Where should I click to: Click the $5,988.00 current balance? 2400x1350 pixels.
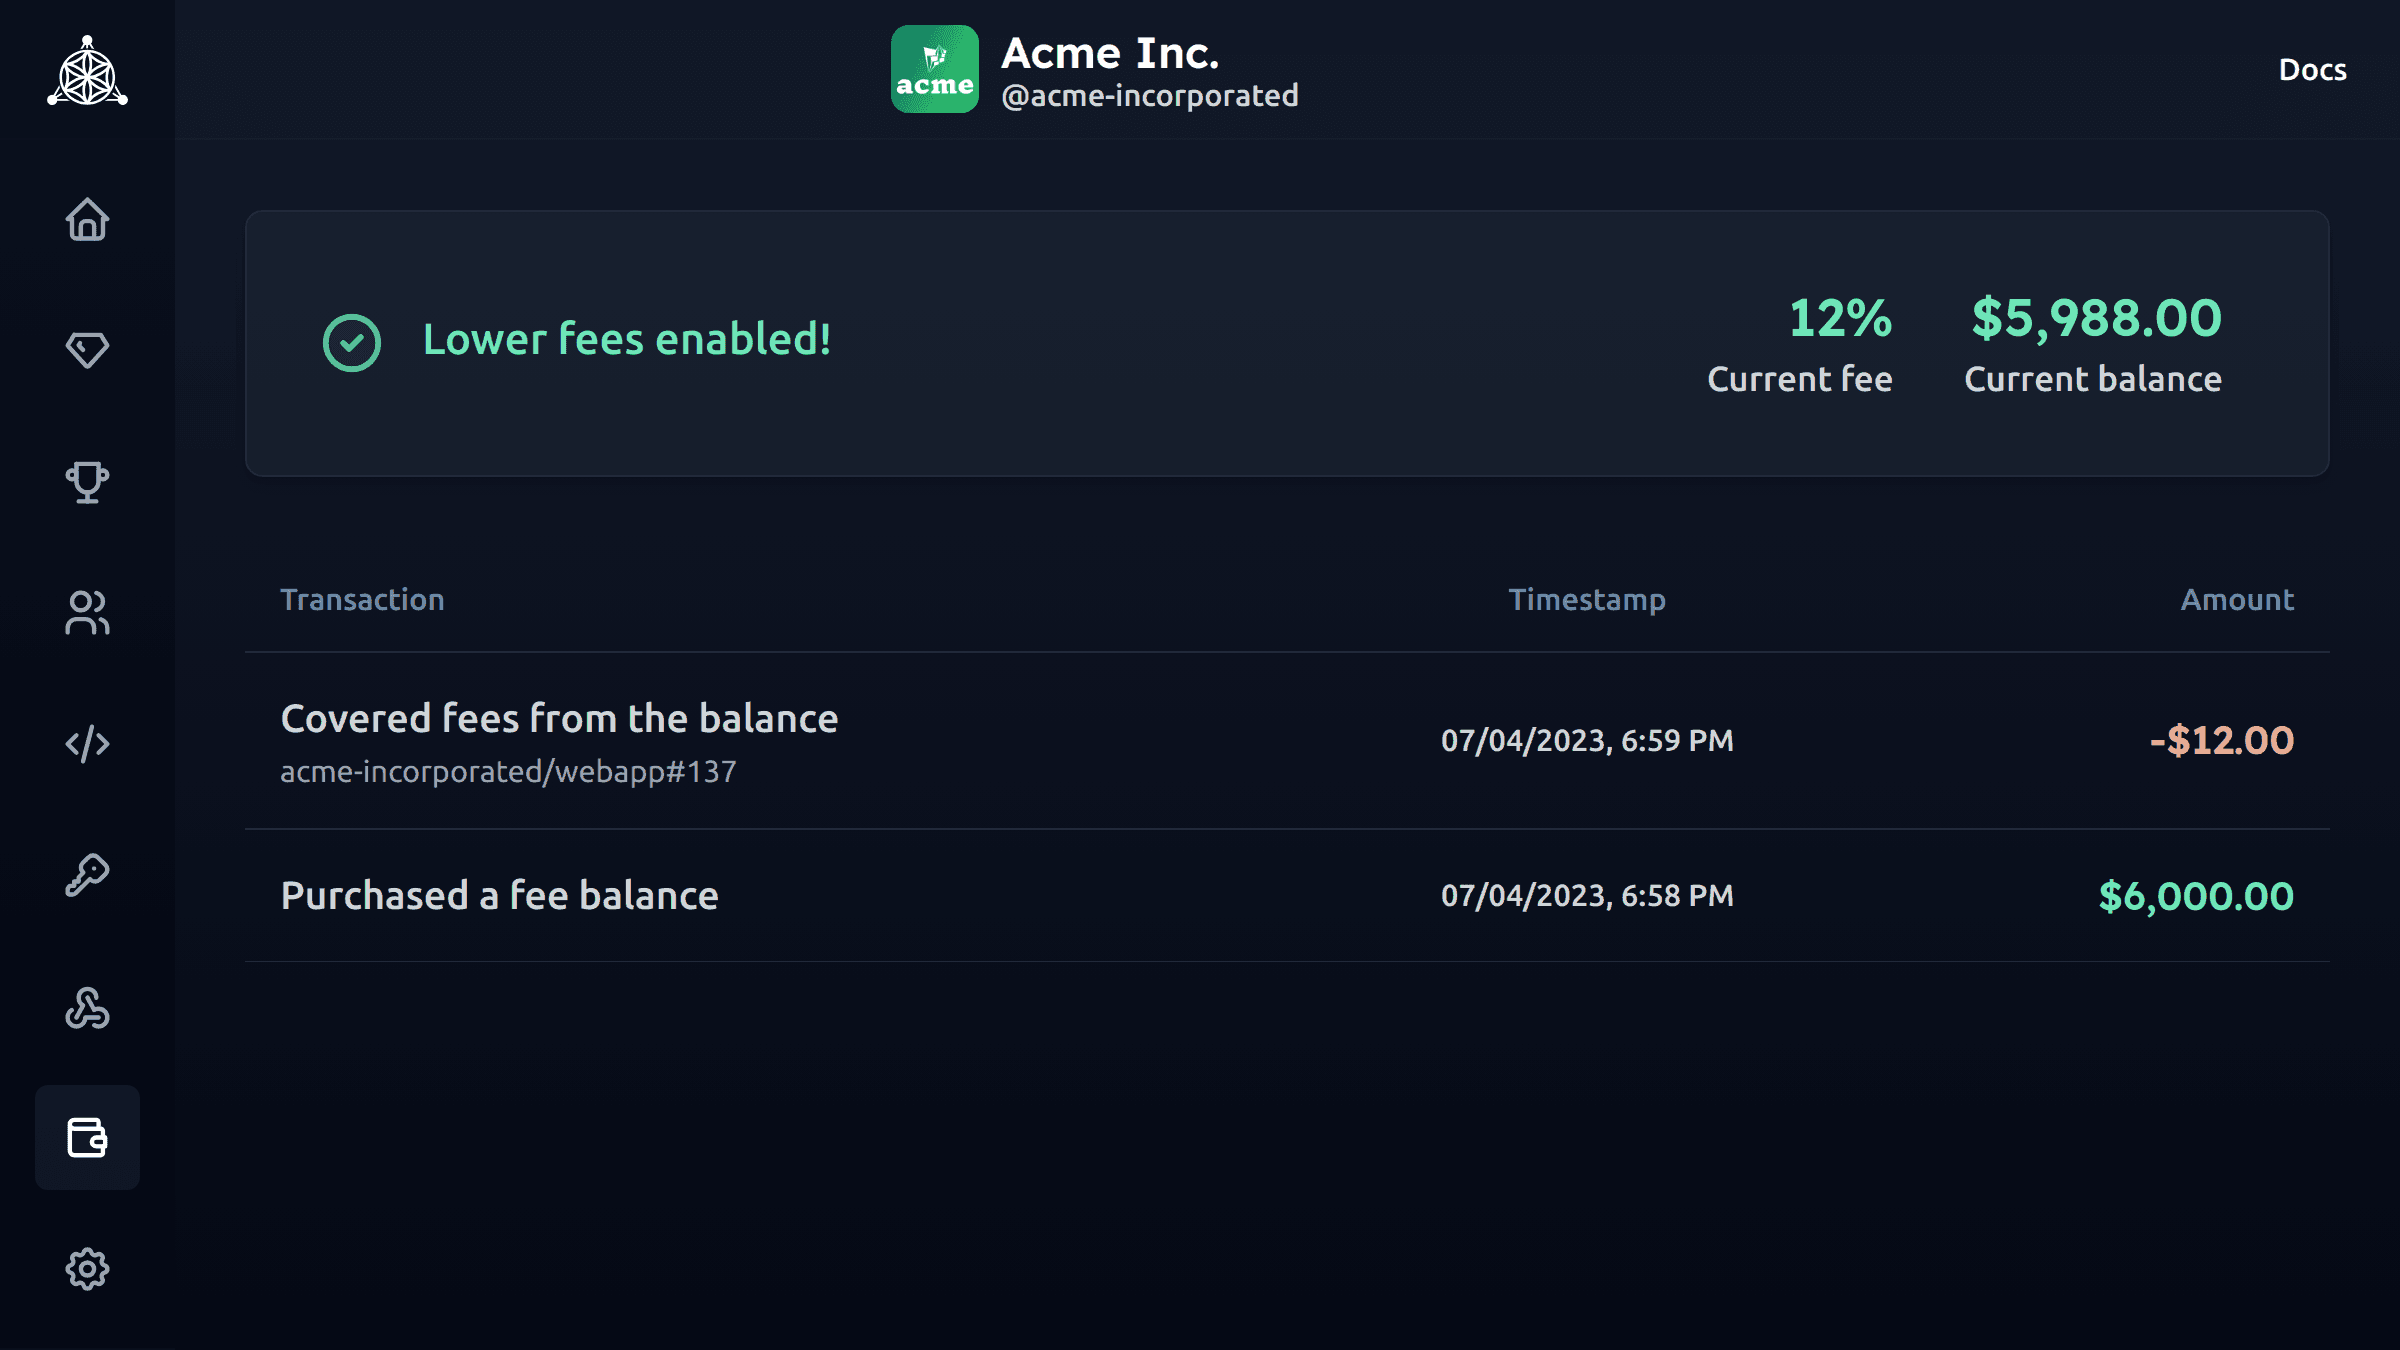click(x=2096, y=318)
